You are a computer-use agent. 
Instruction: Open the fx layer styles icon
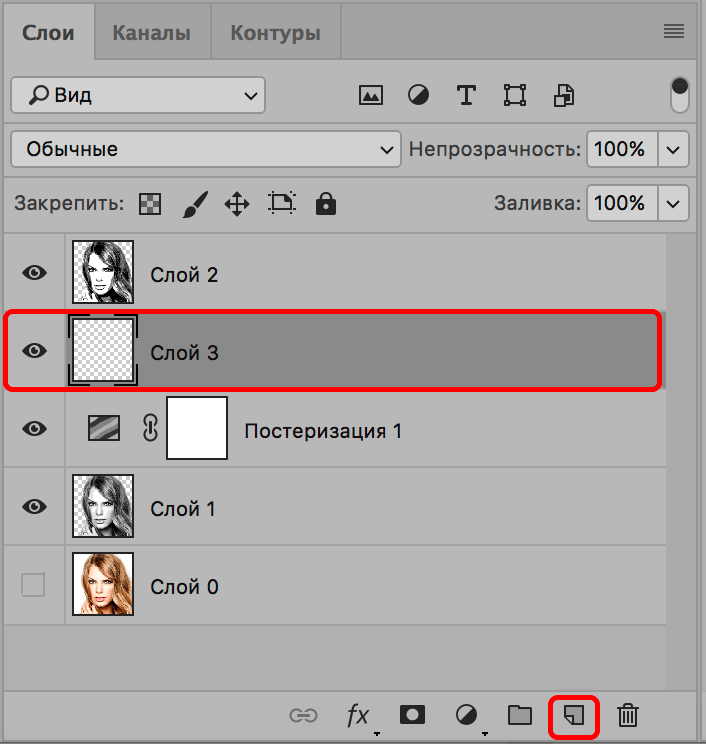click(358, 715)
